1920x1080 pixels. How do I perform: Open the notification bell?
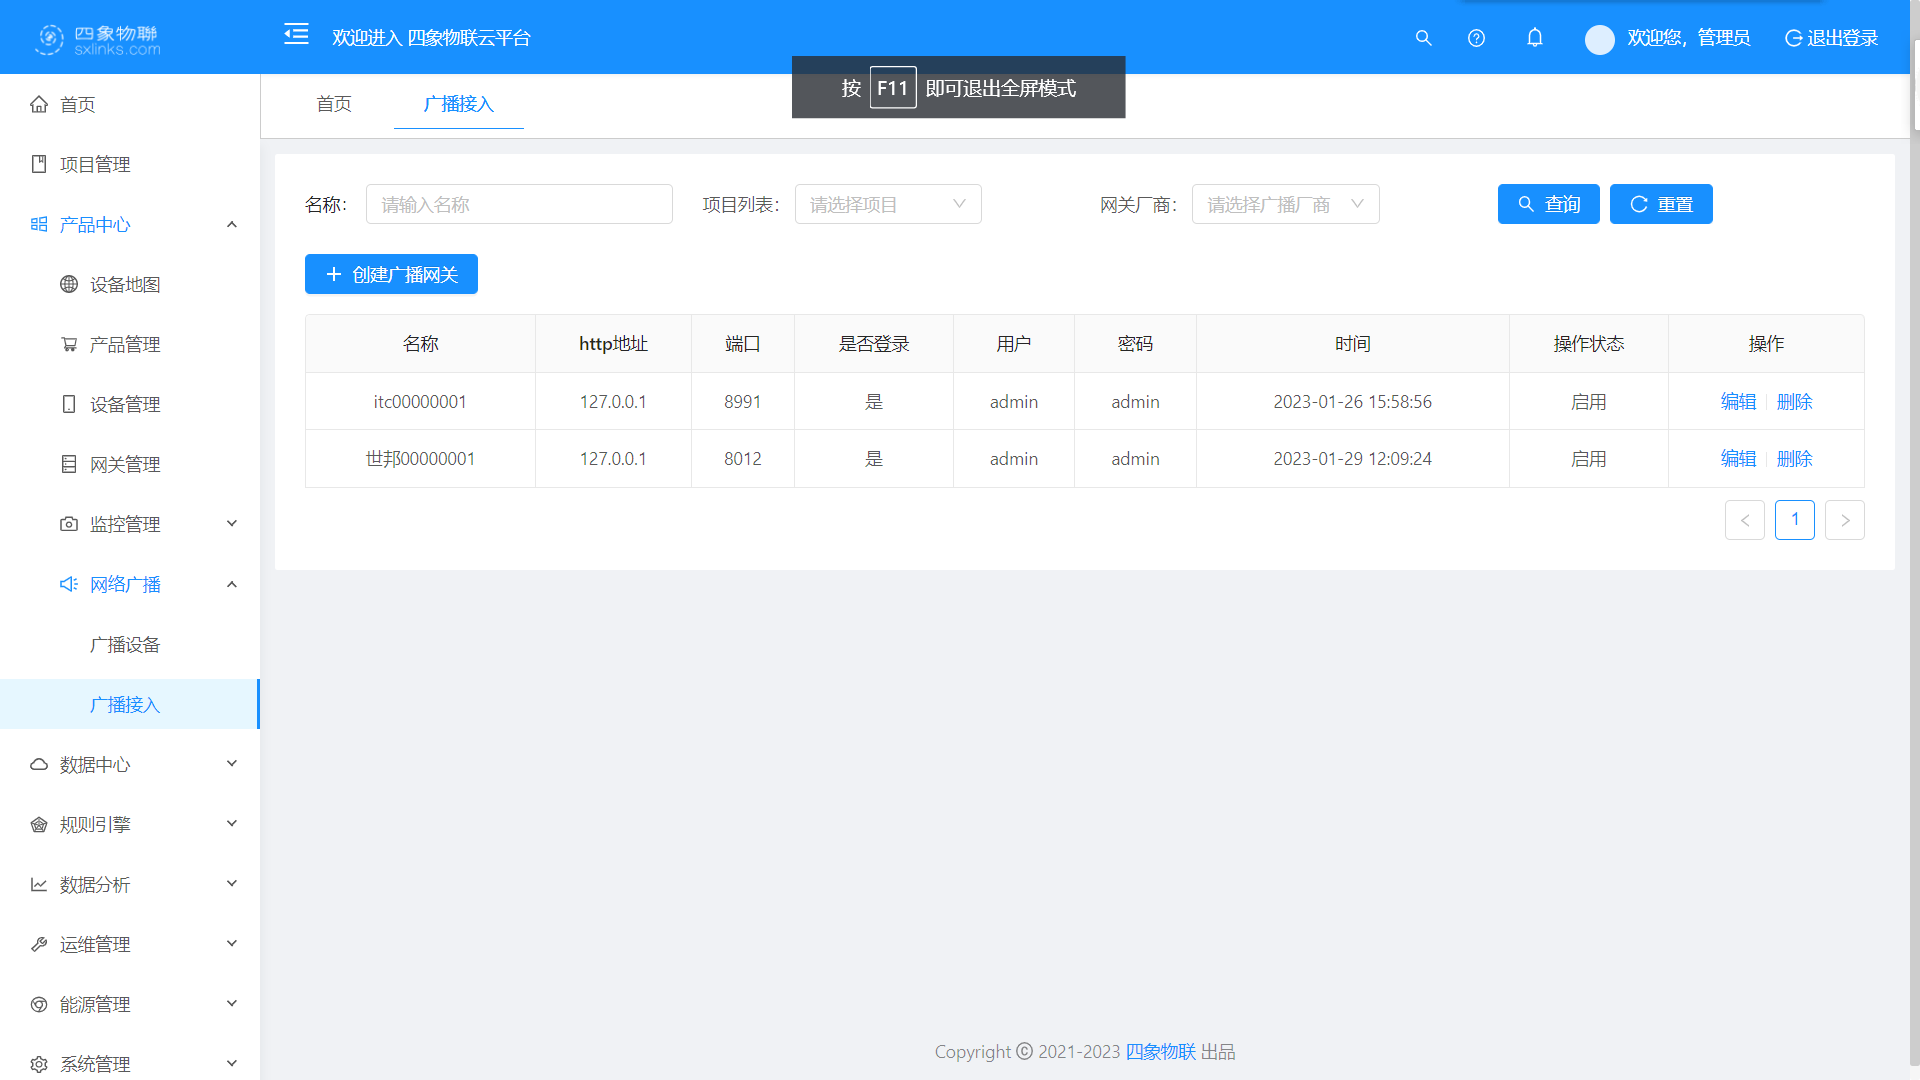point(1535,38)
